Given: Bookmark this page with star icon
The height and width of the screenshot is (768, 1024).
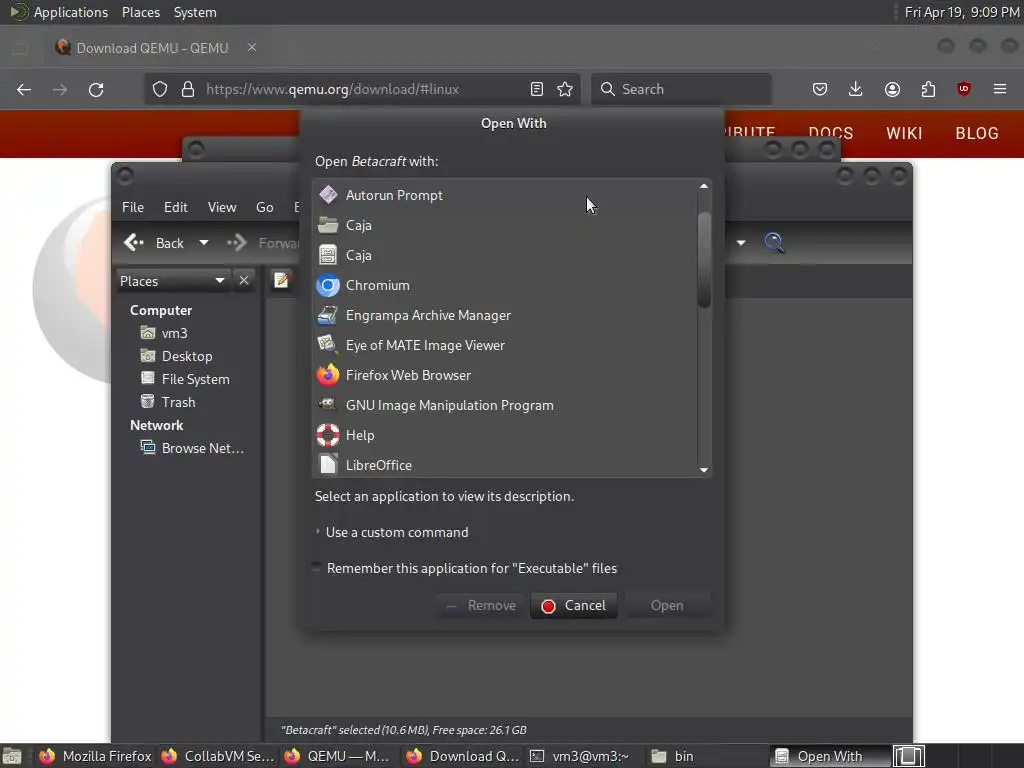Looking at the screenshot, I should coord(565,89).
